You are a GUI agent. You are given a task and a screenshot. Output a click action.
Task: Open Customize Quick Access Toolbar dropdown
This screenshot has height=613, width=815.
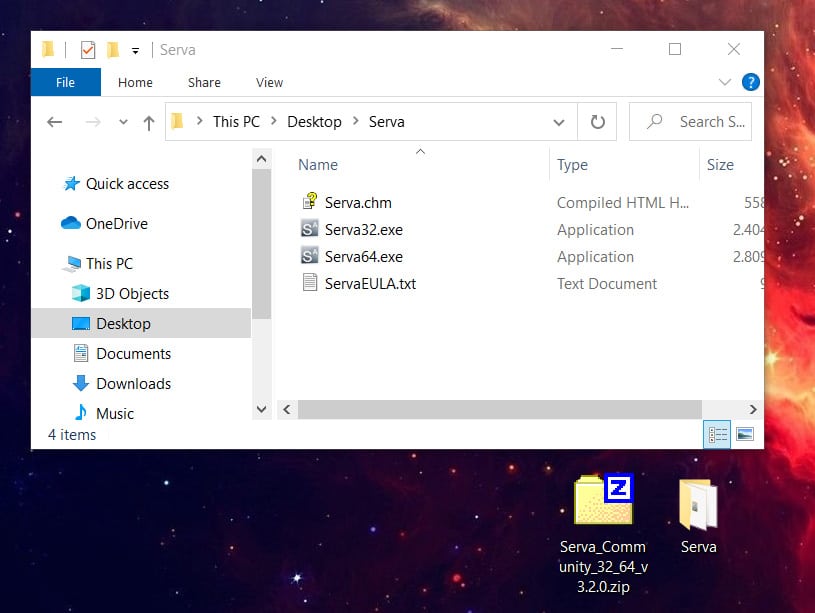pos(135,50)
